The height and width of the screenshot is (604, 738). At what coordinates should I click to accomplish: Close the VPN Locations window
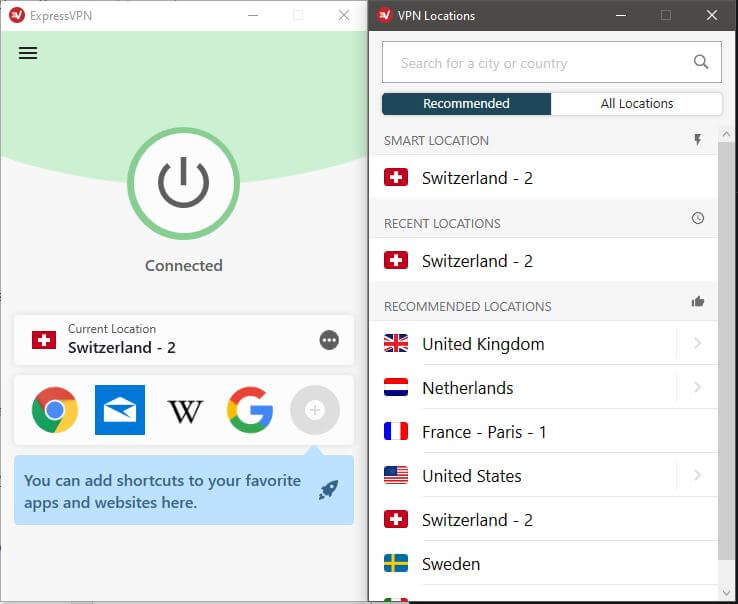tap(712, 15)
